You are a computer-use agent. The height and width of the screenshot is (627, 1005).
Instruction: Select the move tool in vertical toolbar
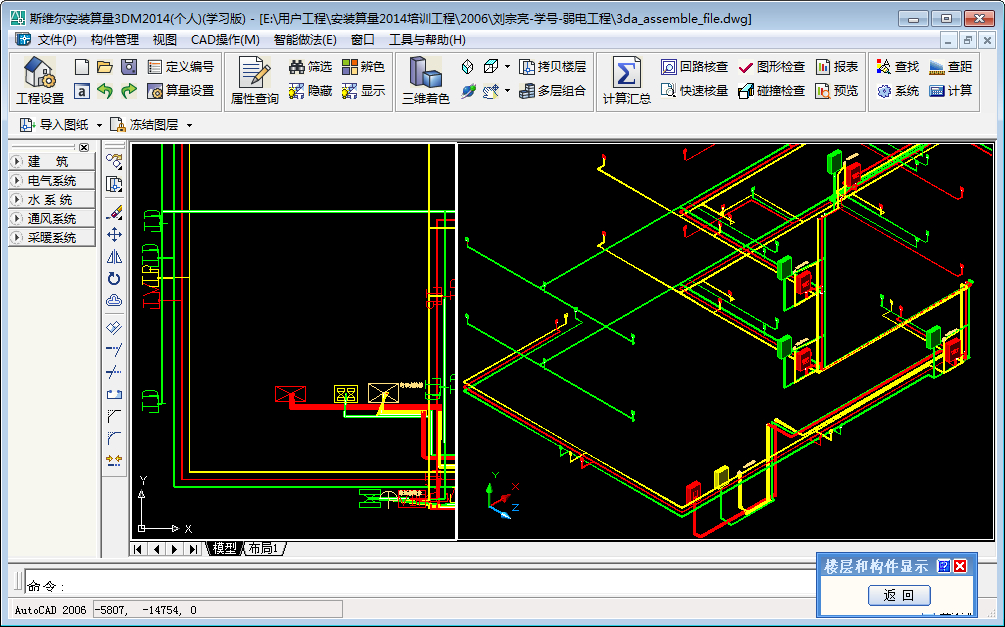[x=114, y=235]
